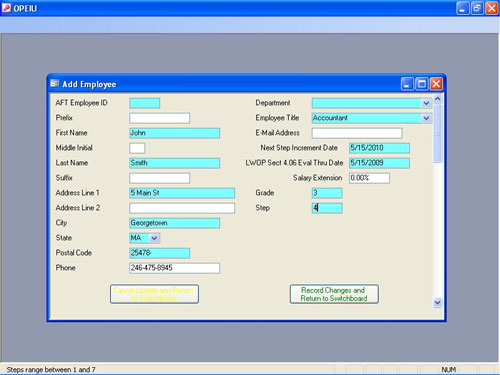Image resolution: width=500 pixels, height=375 pixels.
Task: Click the 'Last Name' label
Action: [x=72, y=163]
